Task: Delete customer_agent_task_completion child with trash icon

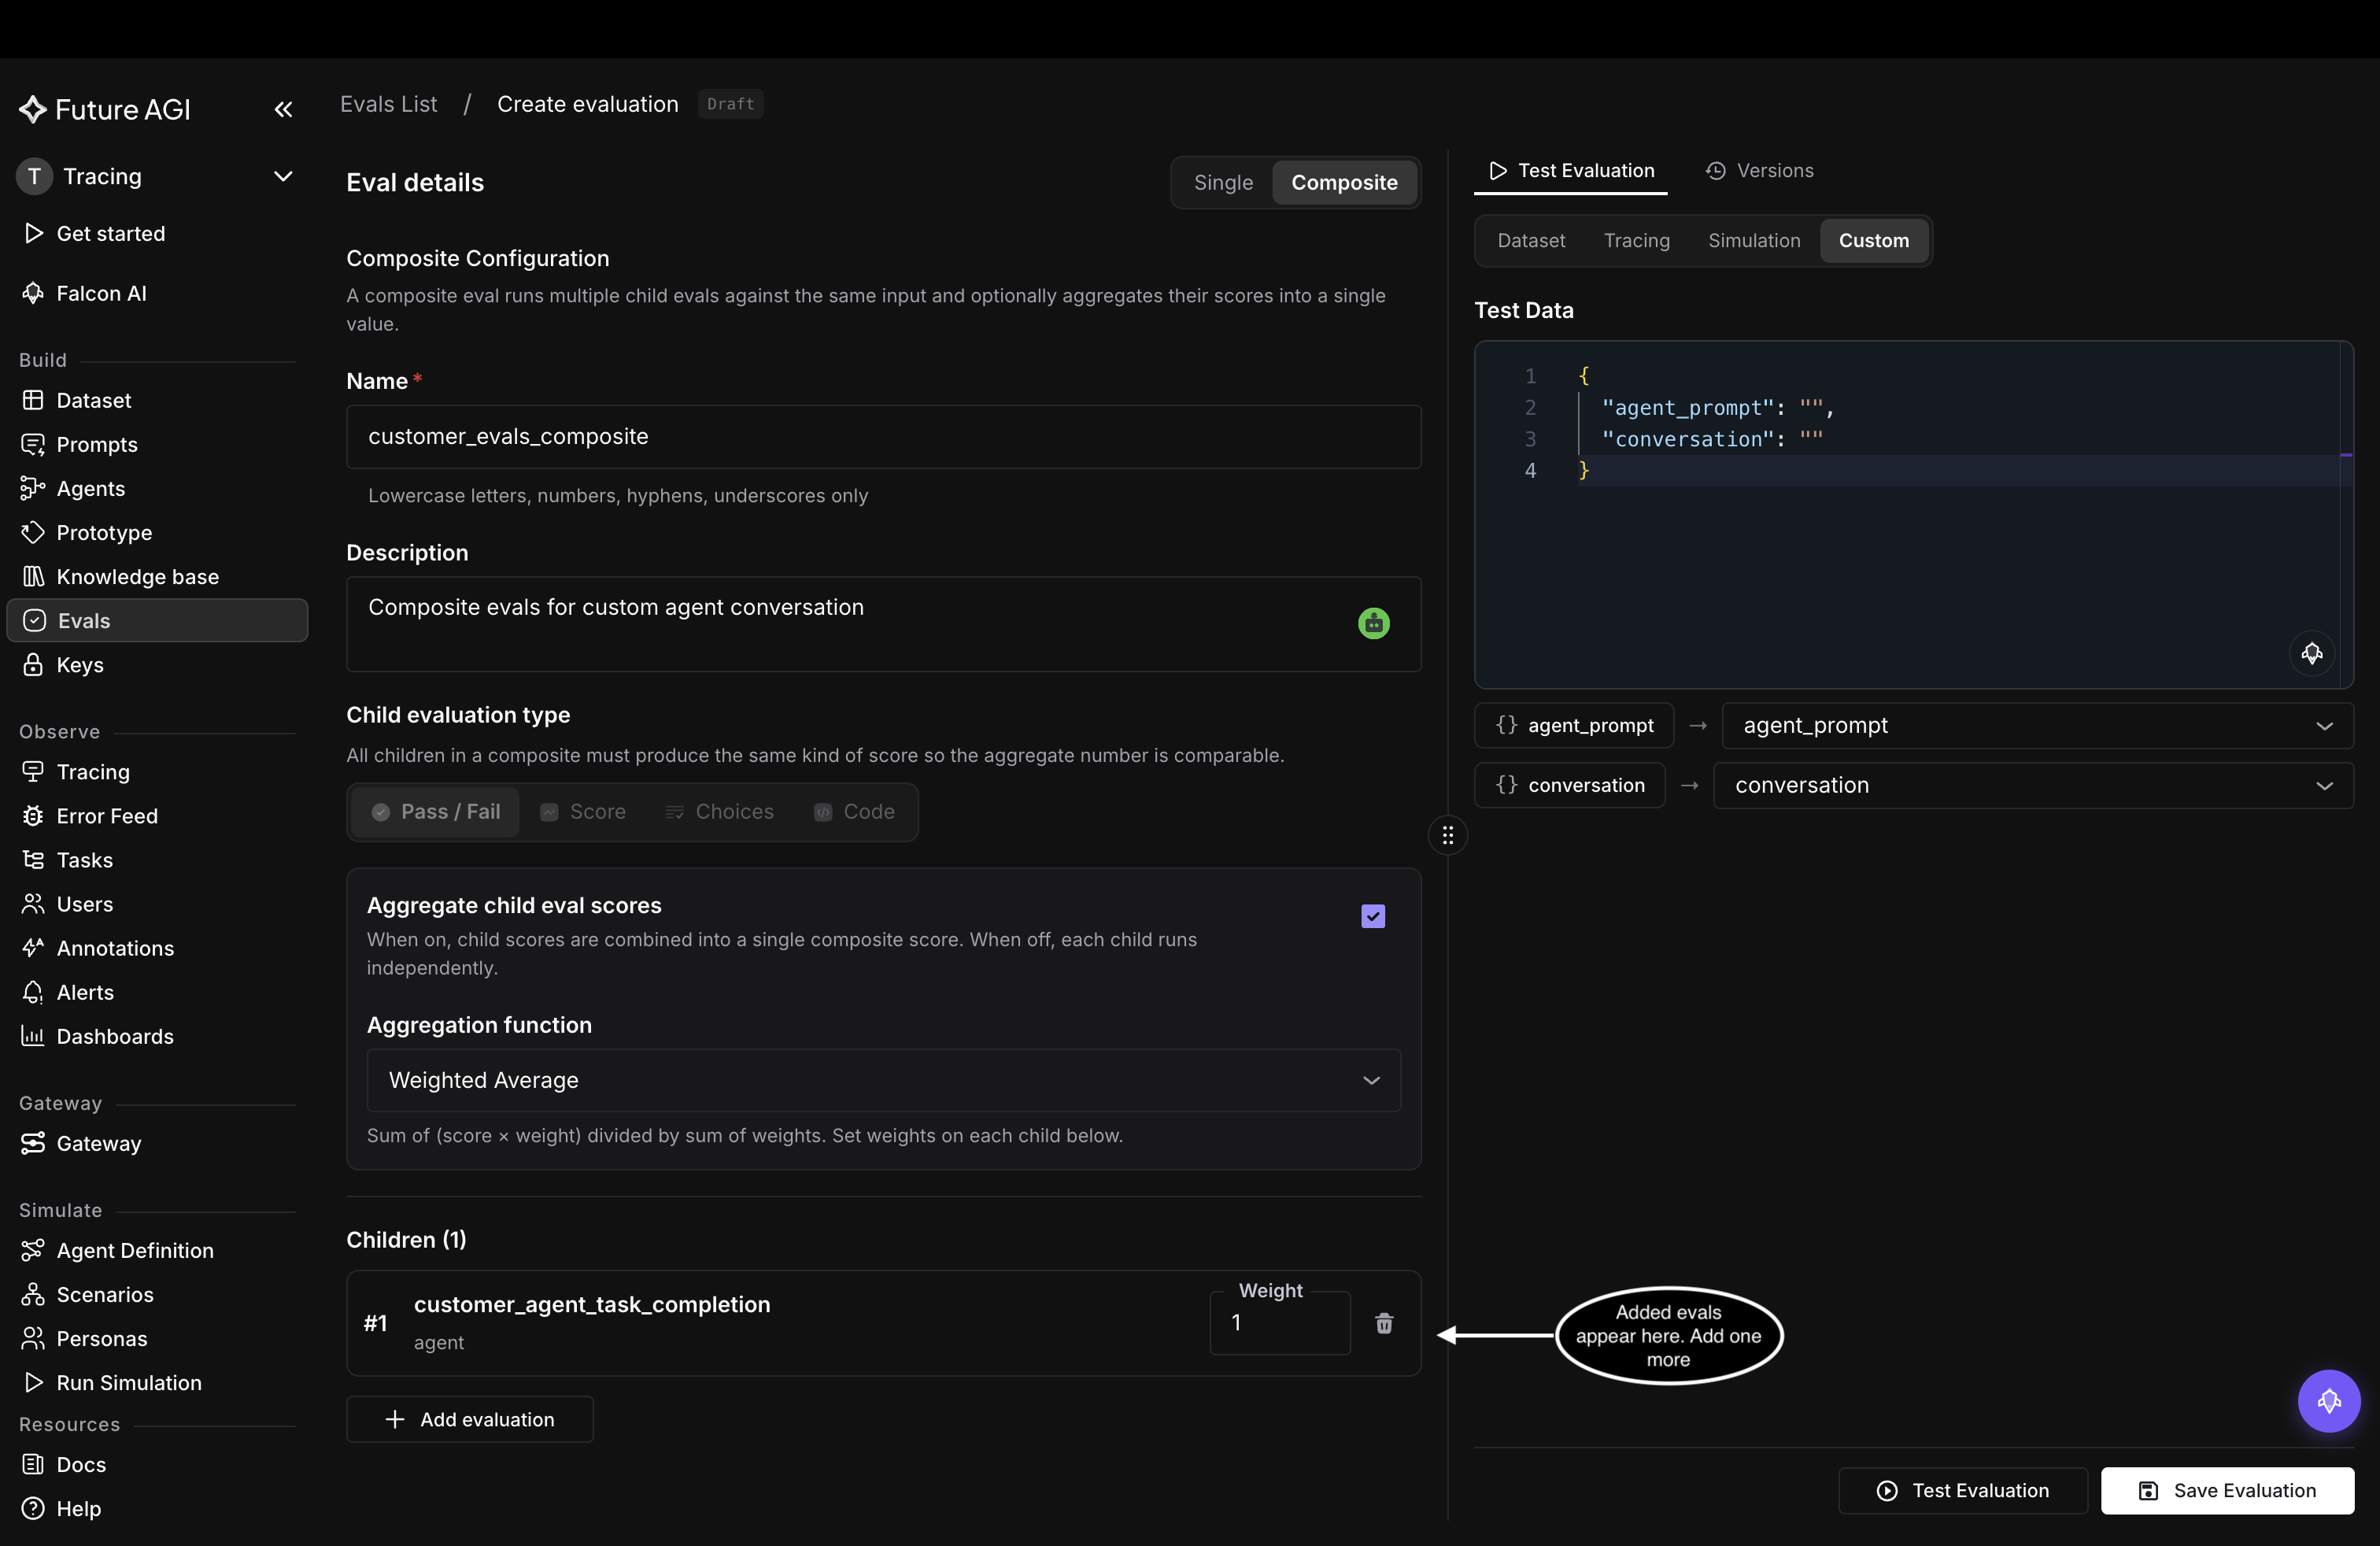Action: click(1384, 1322)
